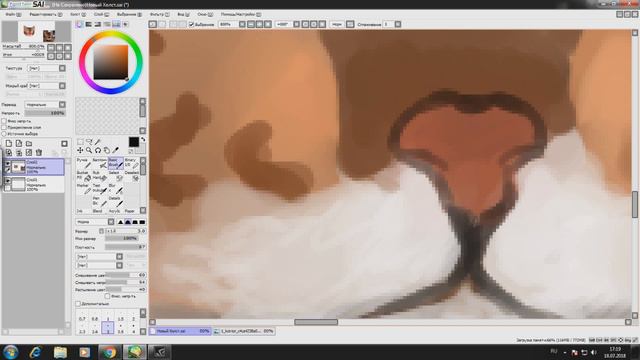
Task: Open the texture dropdown
Action: coord(62,68)
